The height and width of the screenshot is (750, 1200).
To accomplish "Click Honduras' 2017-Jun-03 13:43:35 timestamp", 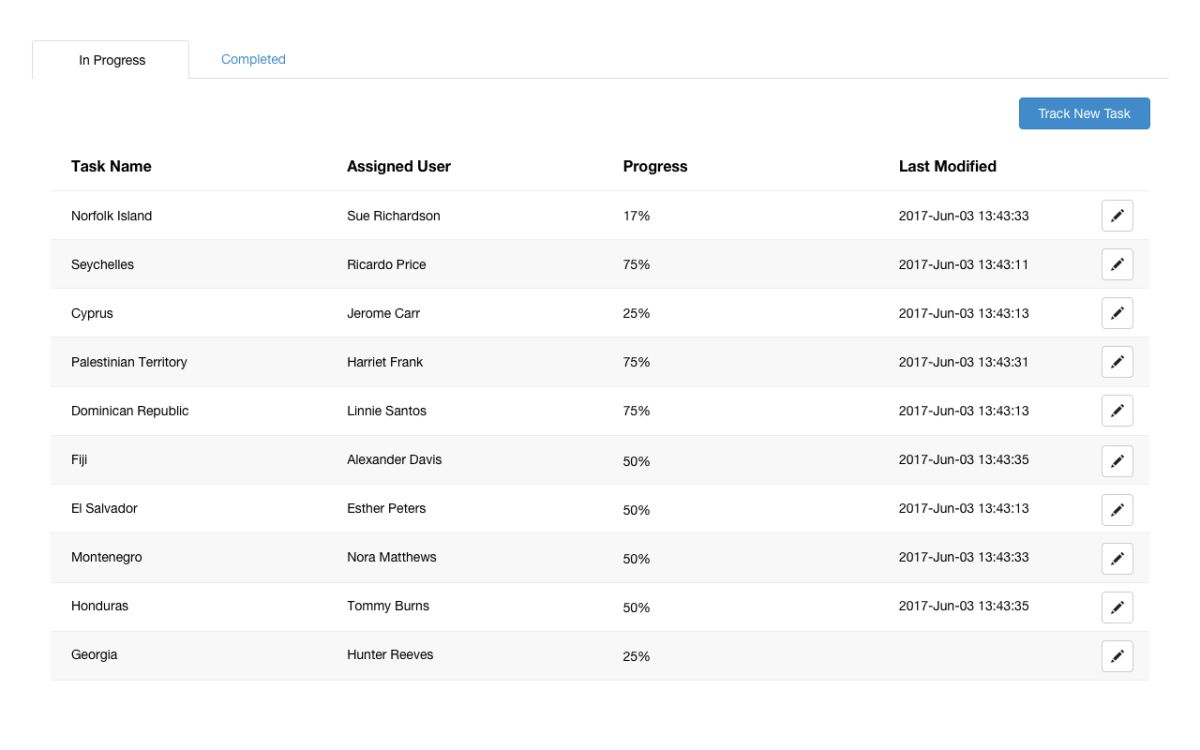I will (964, 606).
